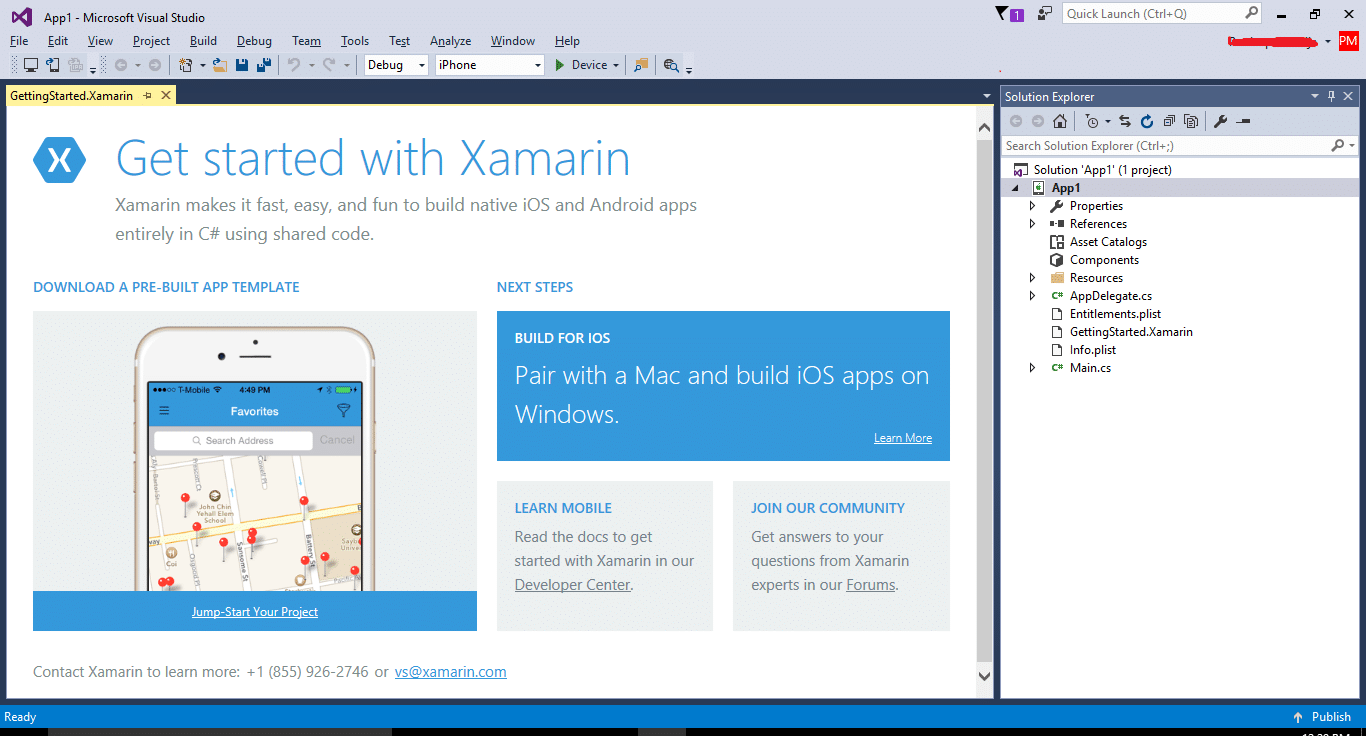Click the Pending Changes Filter clock icon
Image resolution: width=1366 pixels, height=736 pixels.
point(1091,121)
